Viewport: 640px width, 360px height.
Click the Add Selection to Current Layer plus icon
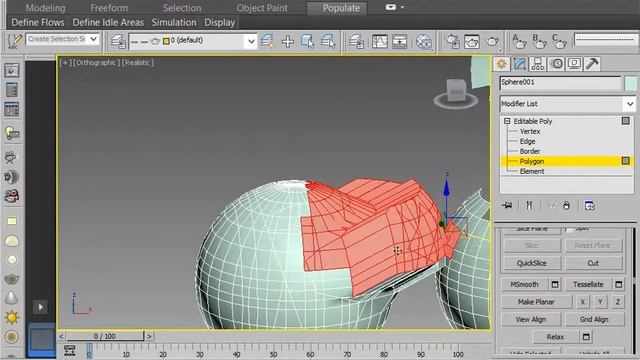(x=288, y=41)
